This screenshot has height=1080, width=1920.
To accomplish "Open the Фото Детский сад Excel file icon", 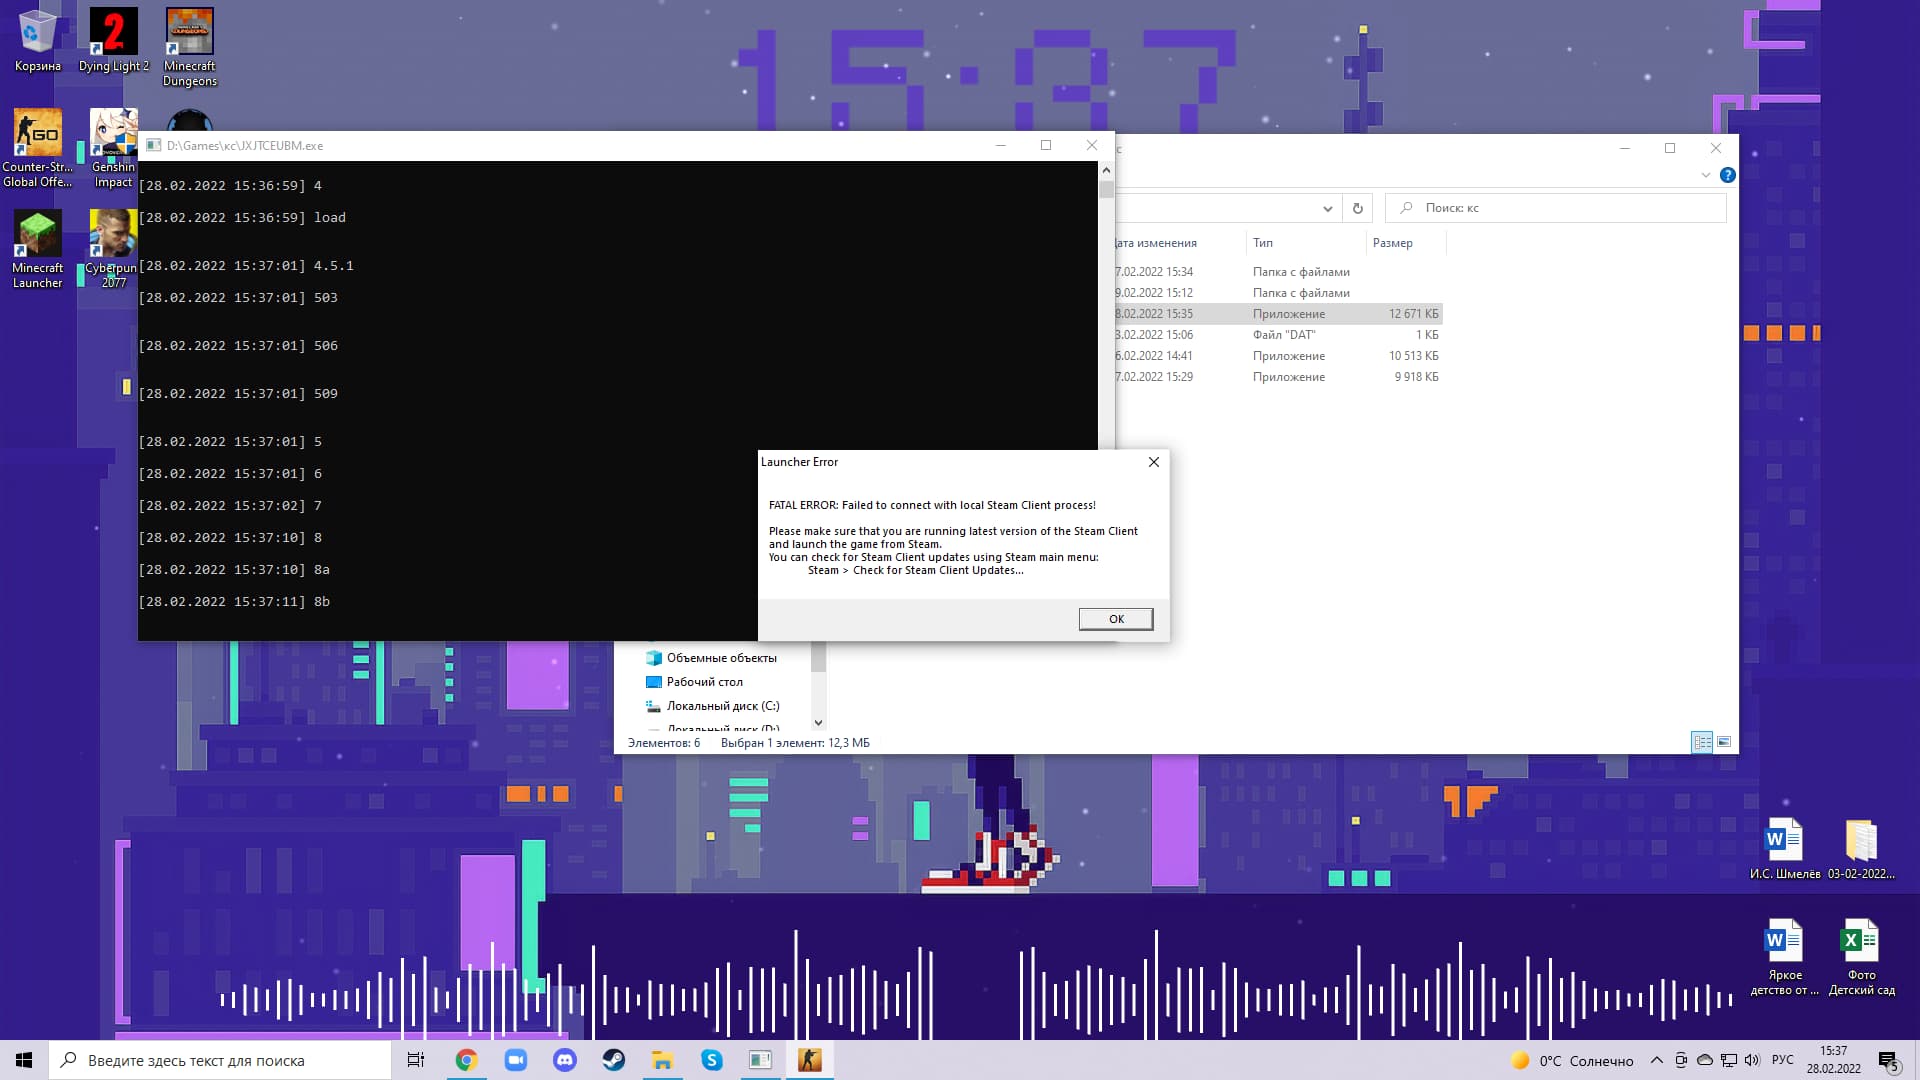I will pyautogui.click(x=1861, y=957).
